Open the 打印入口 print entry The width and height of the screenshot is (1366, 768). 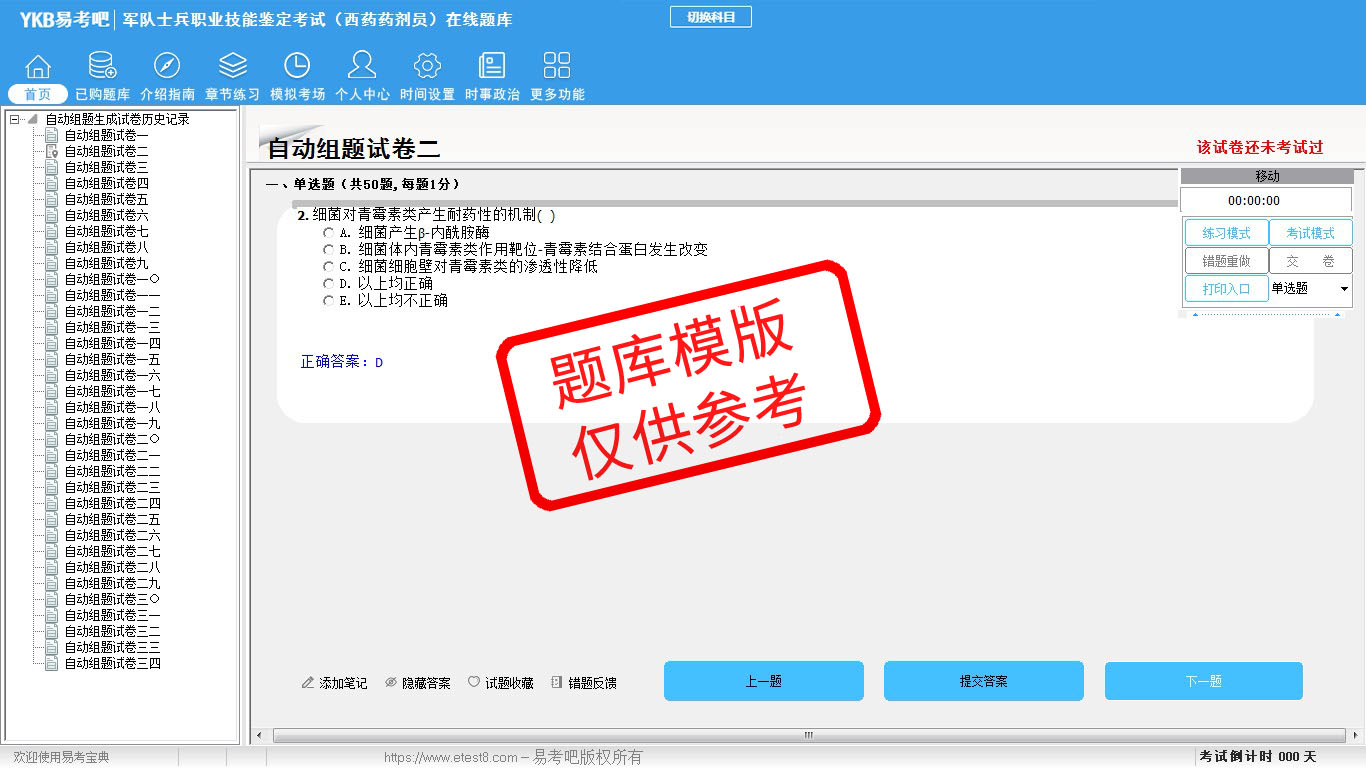1226,289
